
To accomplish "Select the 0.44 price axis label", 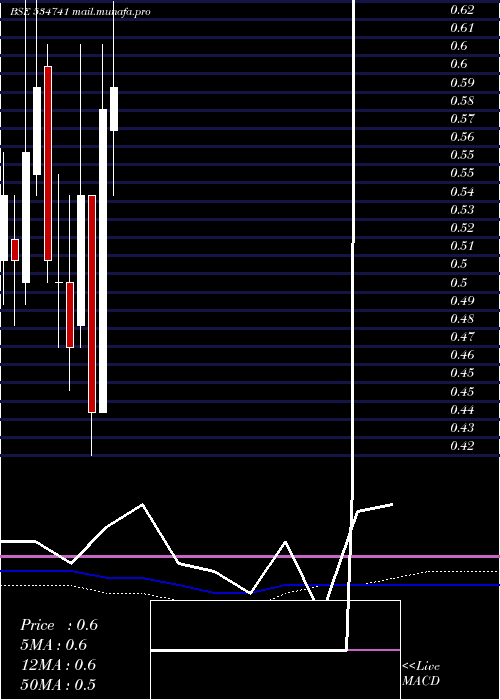I will click(x=462, y=409).
